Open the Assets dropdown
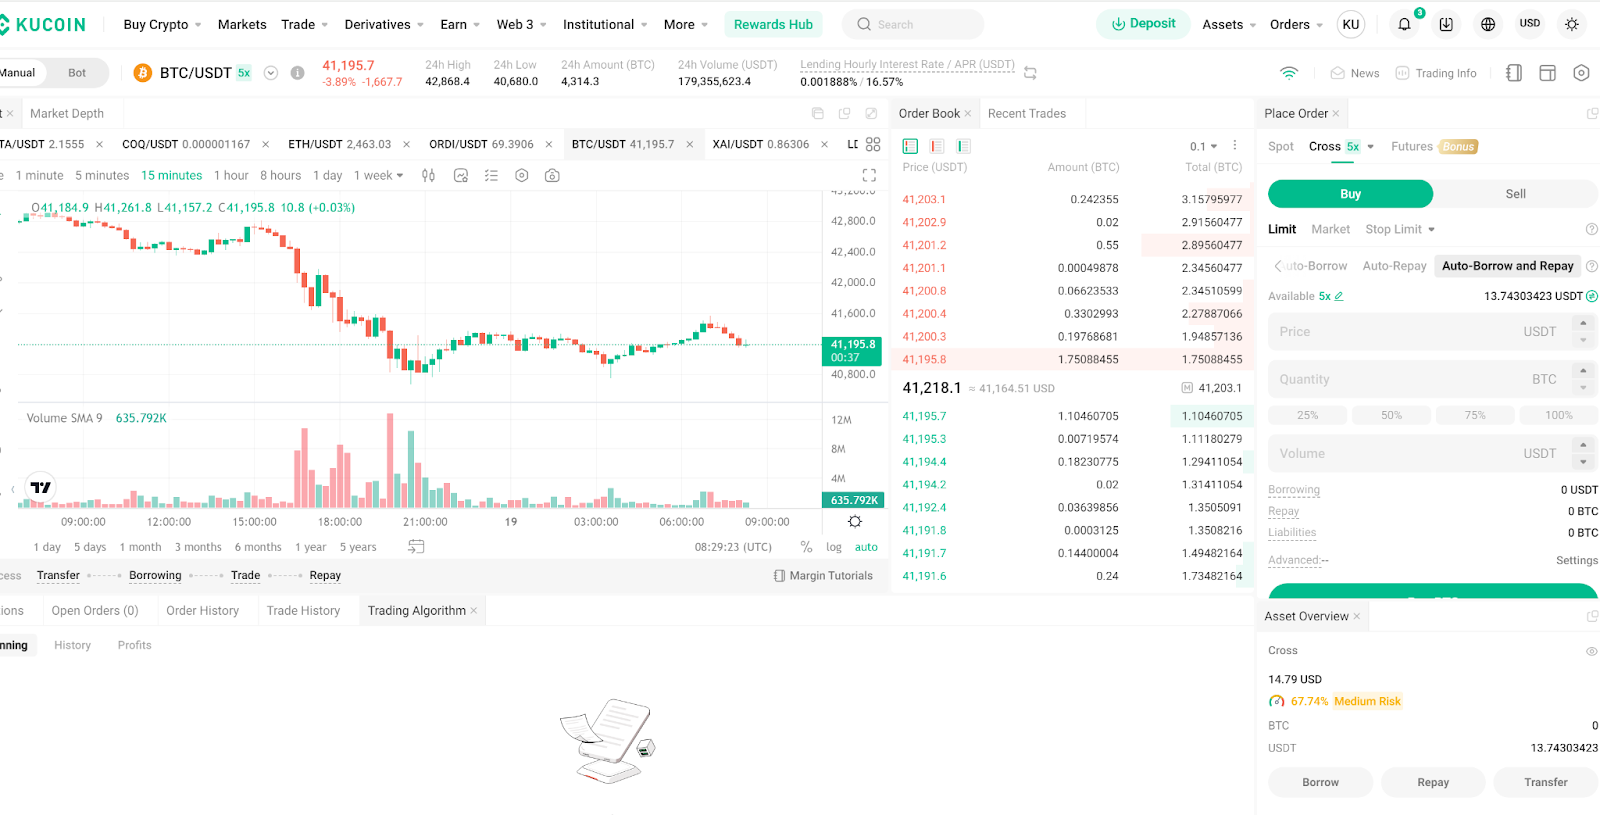This screenshot has height=815, width=1600. (1229, 24)
